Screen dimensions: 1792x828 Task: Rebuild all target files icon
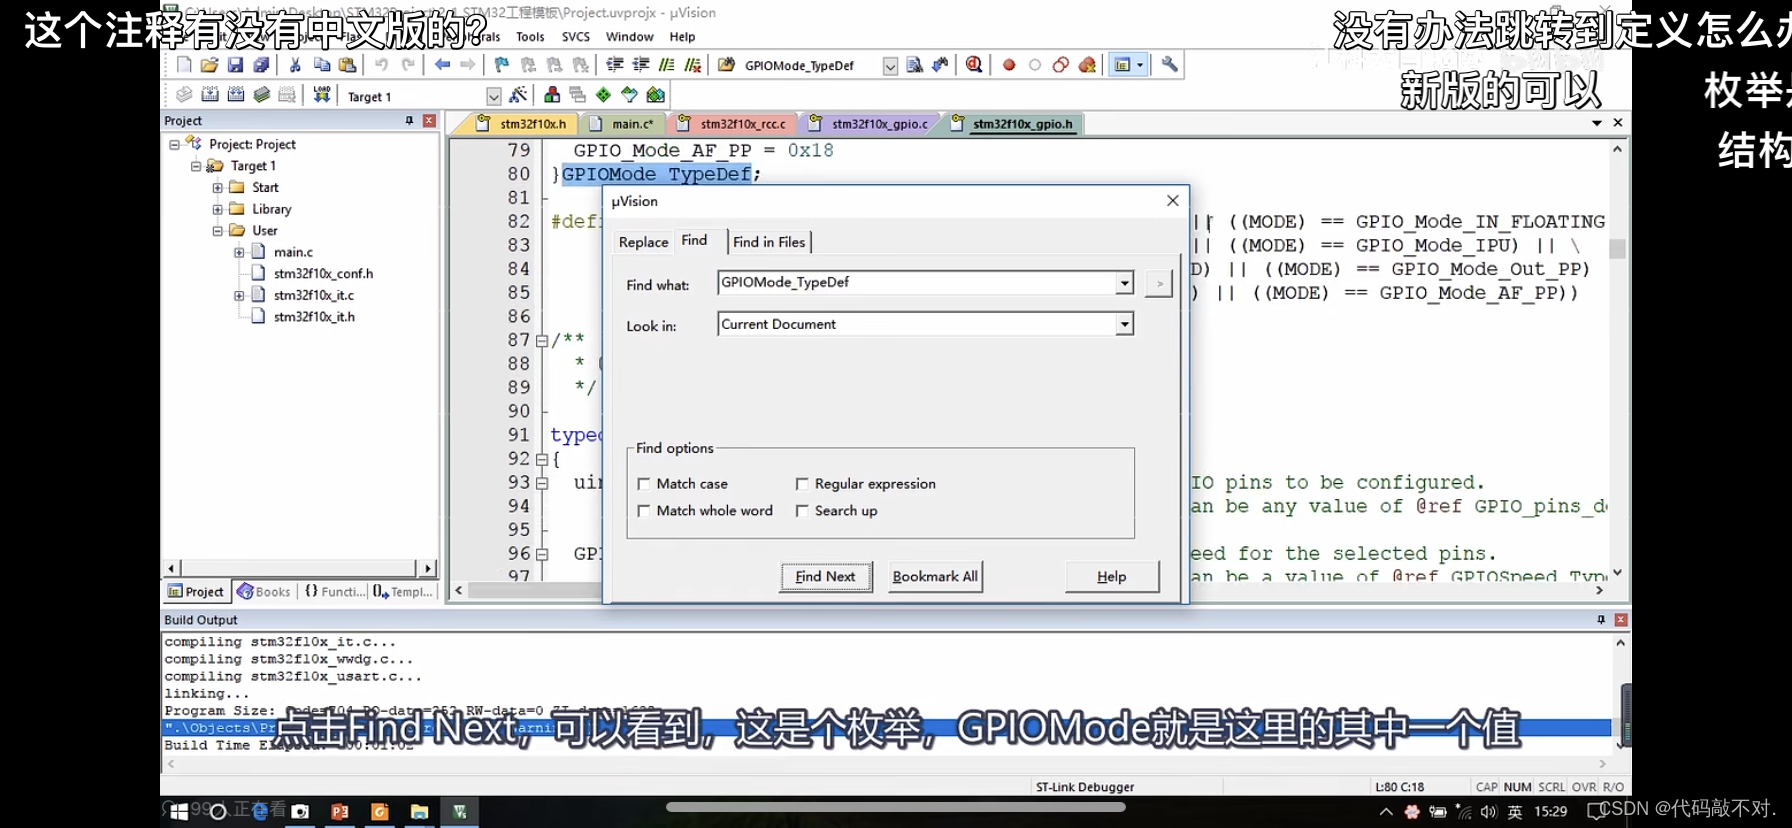[236, 95]
